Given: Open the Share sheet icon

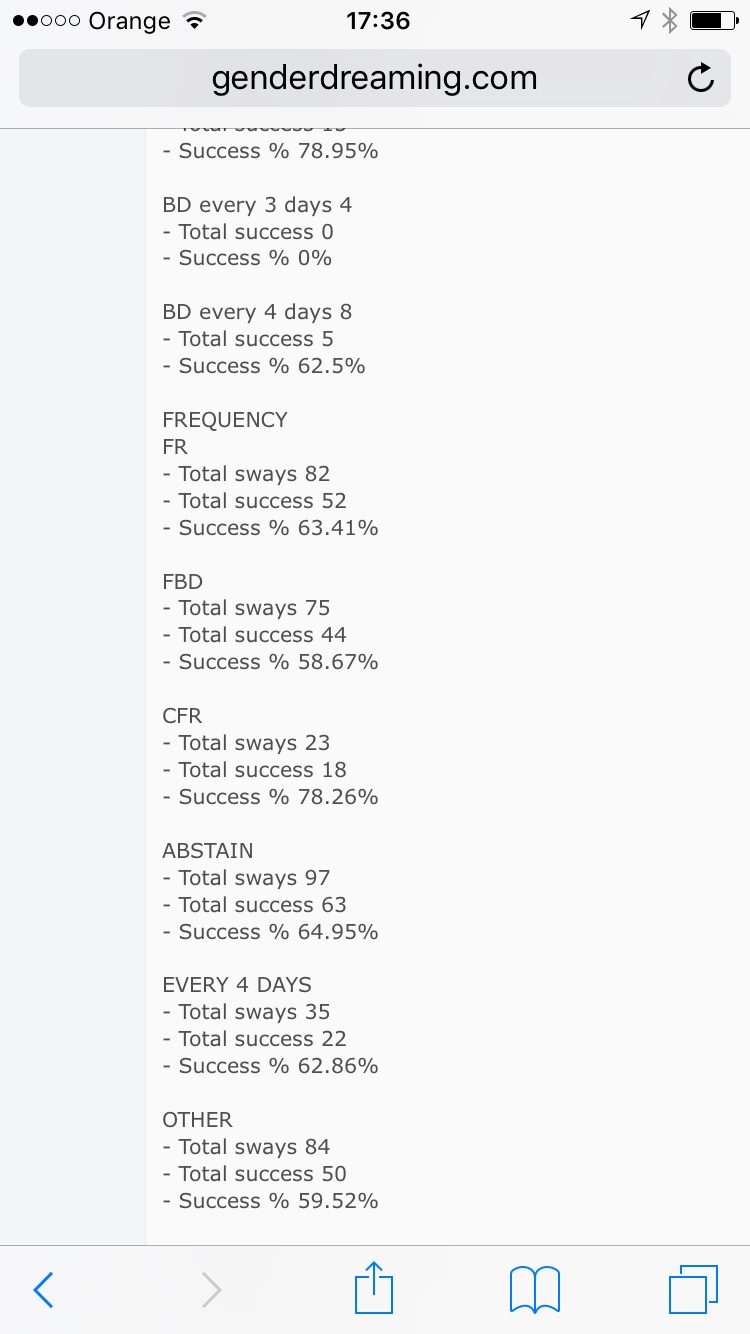Looking at the screenshot, I should [x=372, y=1288].
